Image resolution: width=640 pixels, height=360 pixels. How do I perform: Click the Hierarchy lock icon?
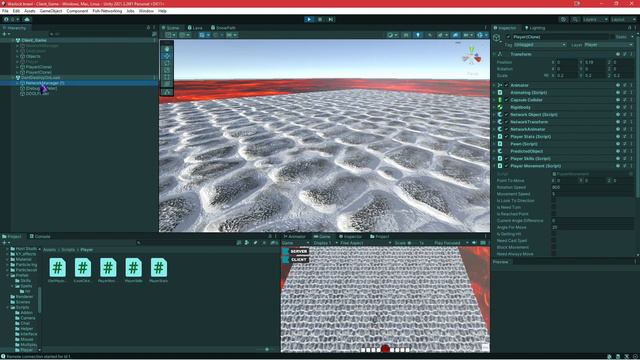tap(149, 28)
